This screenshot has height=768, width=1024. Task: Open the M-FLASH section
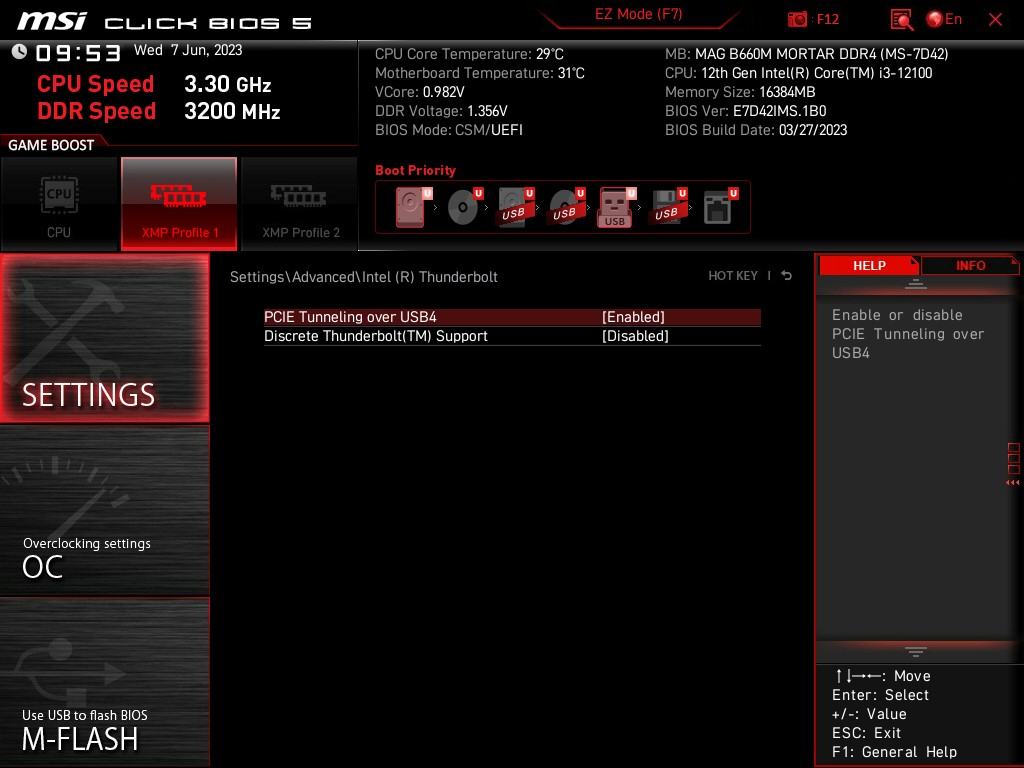tap(104, 682)
